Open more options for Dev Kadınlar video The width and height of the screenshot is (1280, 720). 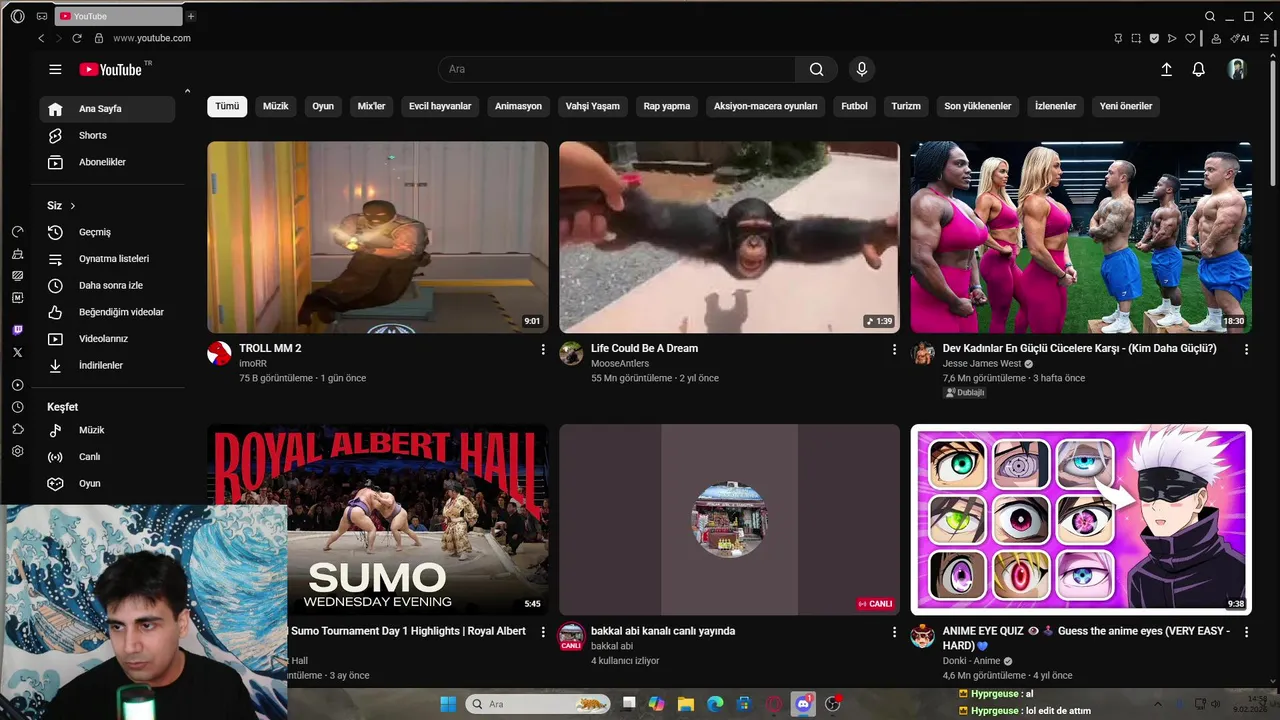[1246, 349]
